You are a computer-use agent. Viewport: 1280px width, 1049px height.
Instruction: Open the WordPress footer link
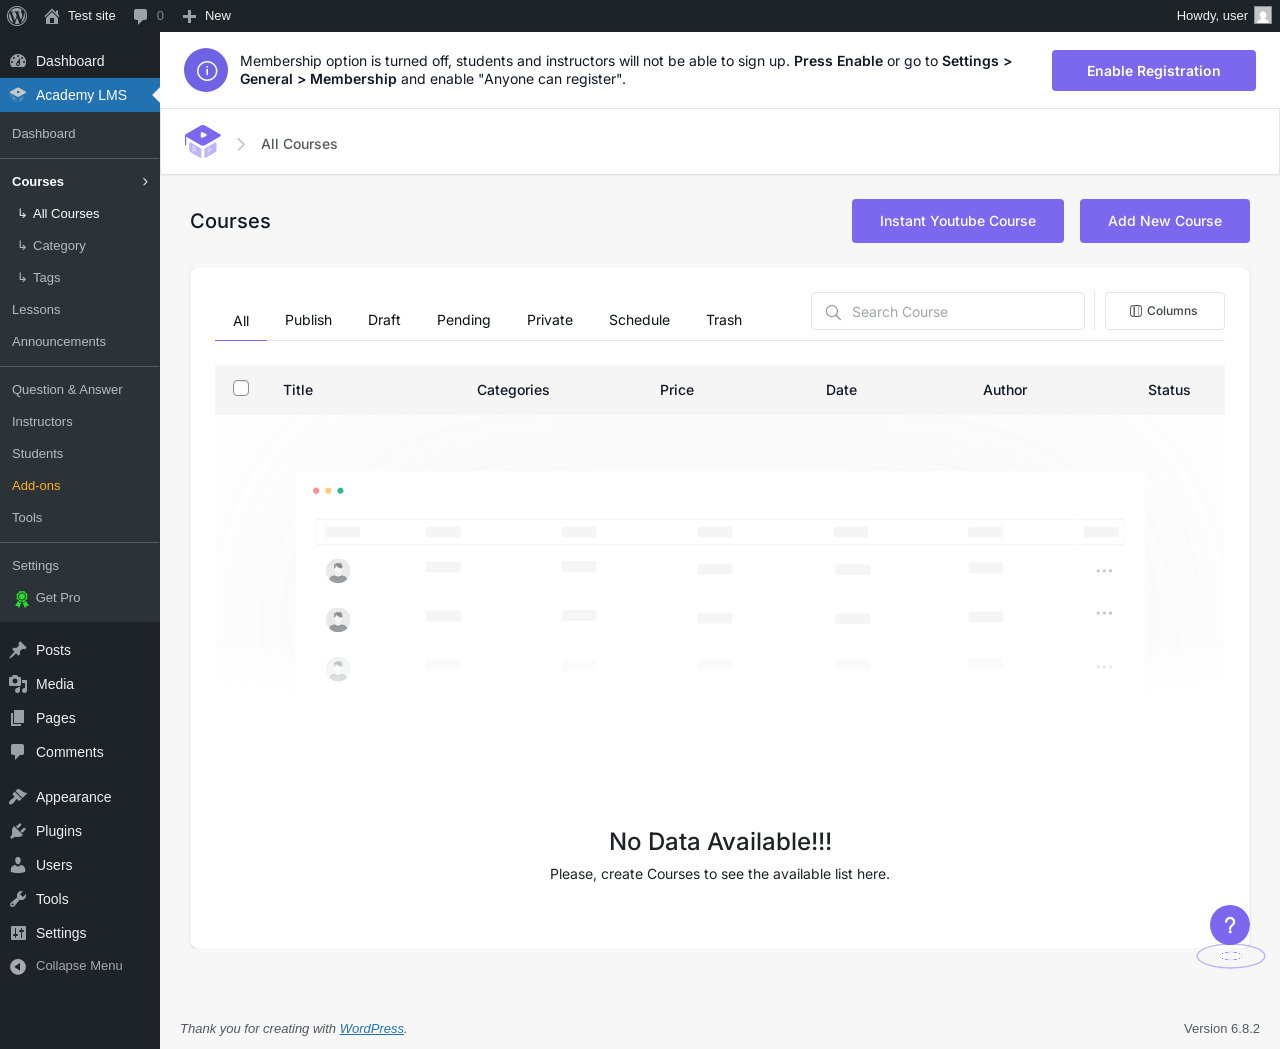[372, 1028]
